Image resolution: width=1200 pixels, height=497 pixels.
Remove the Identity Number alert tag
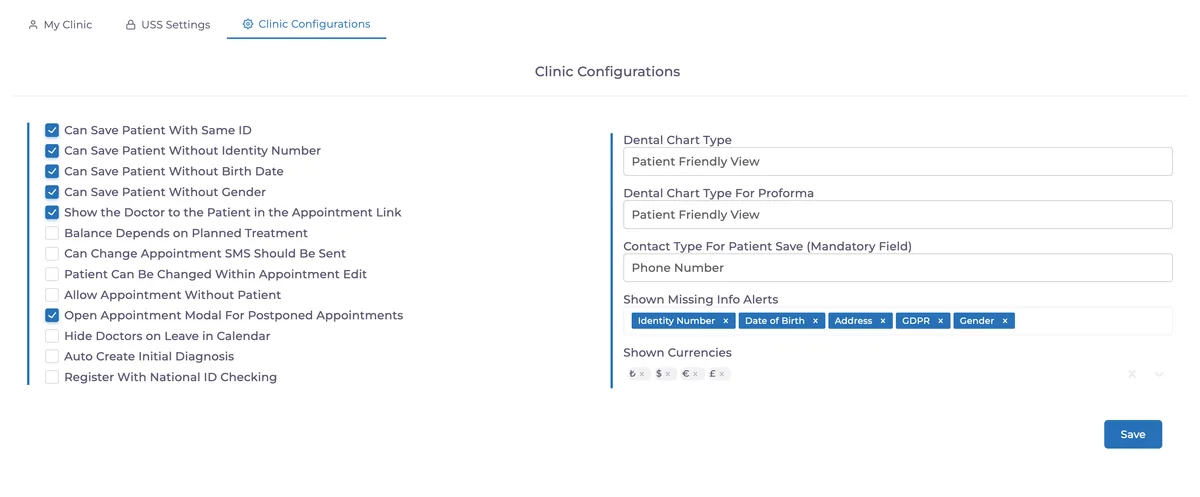pyautogui.click(x=726, y=321)
